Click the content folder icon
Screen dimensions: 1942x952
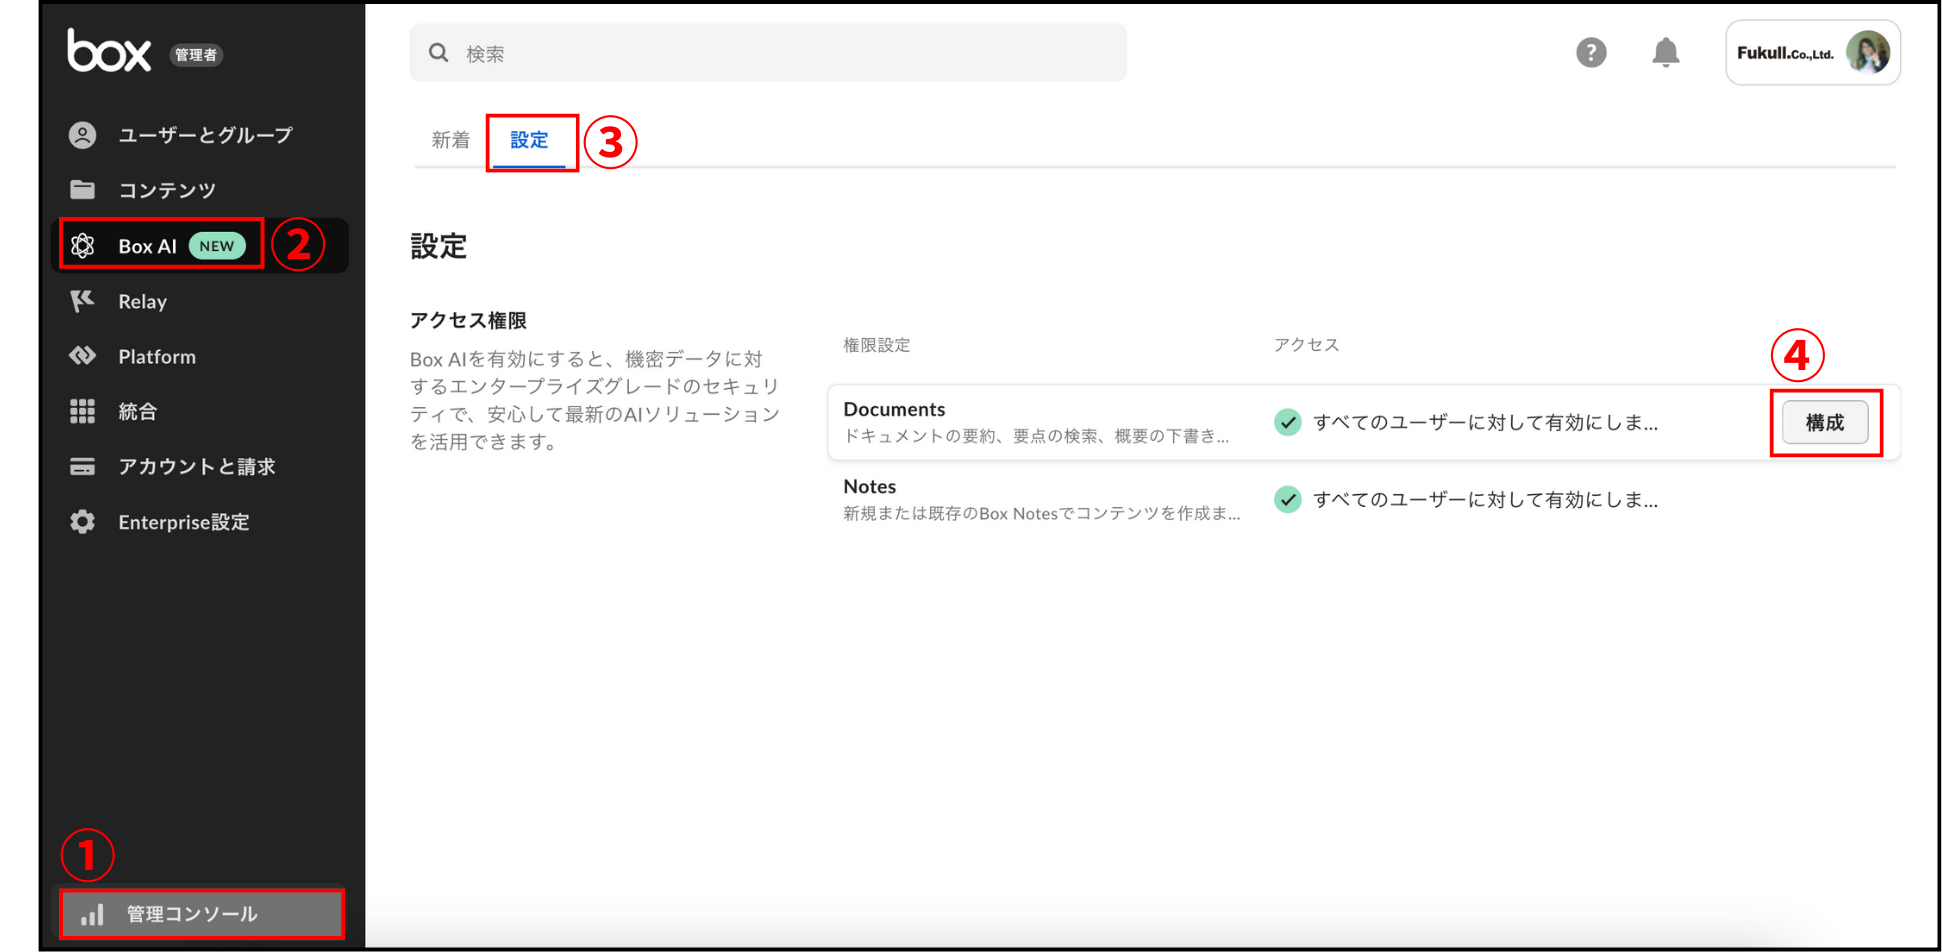click(83, 189)
